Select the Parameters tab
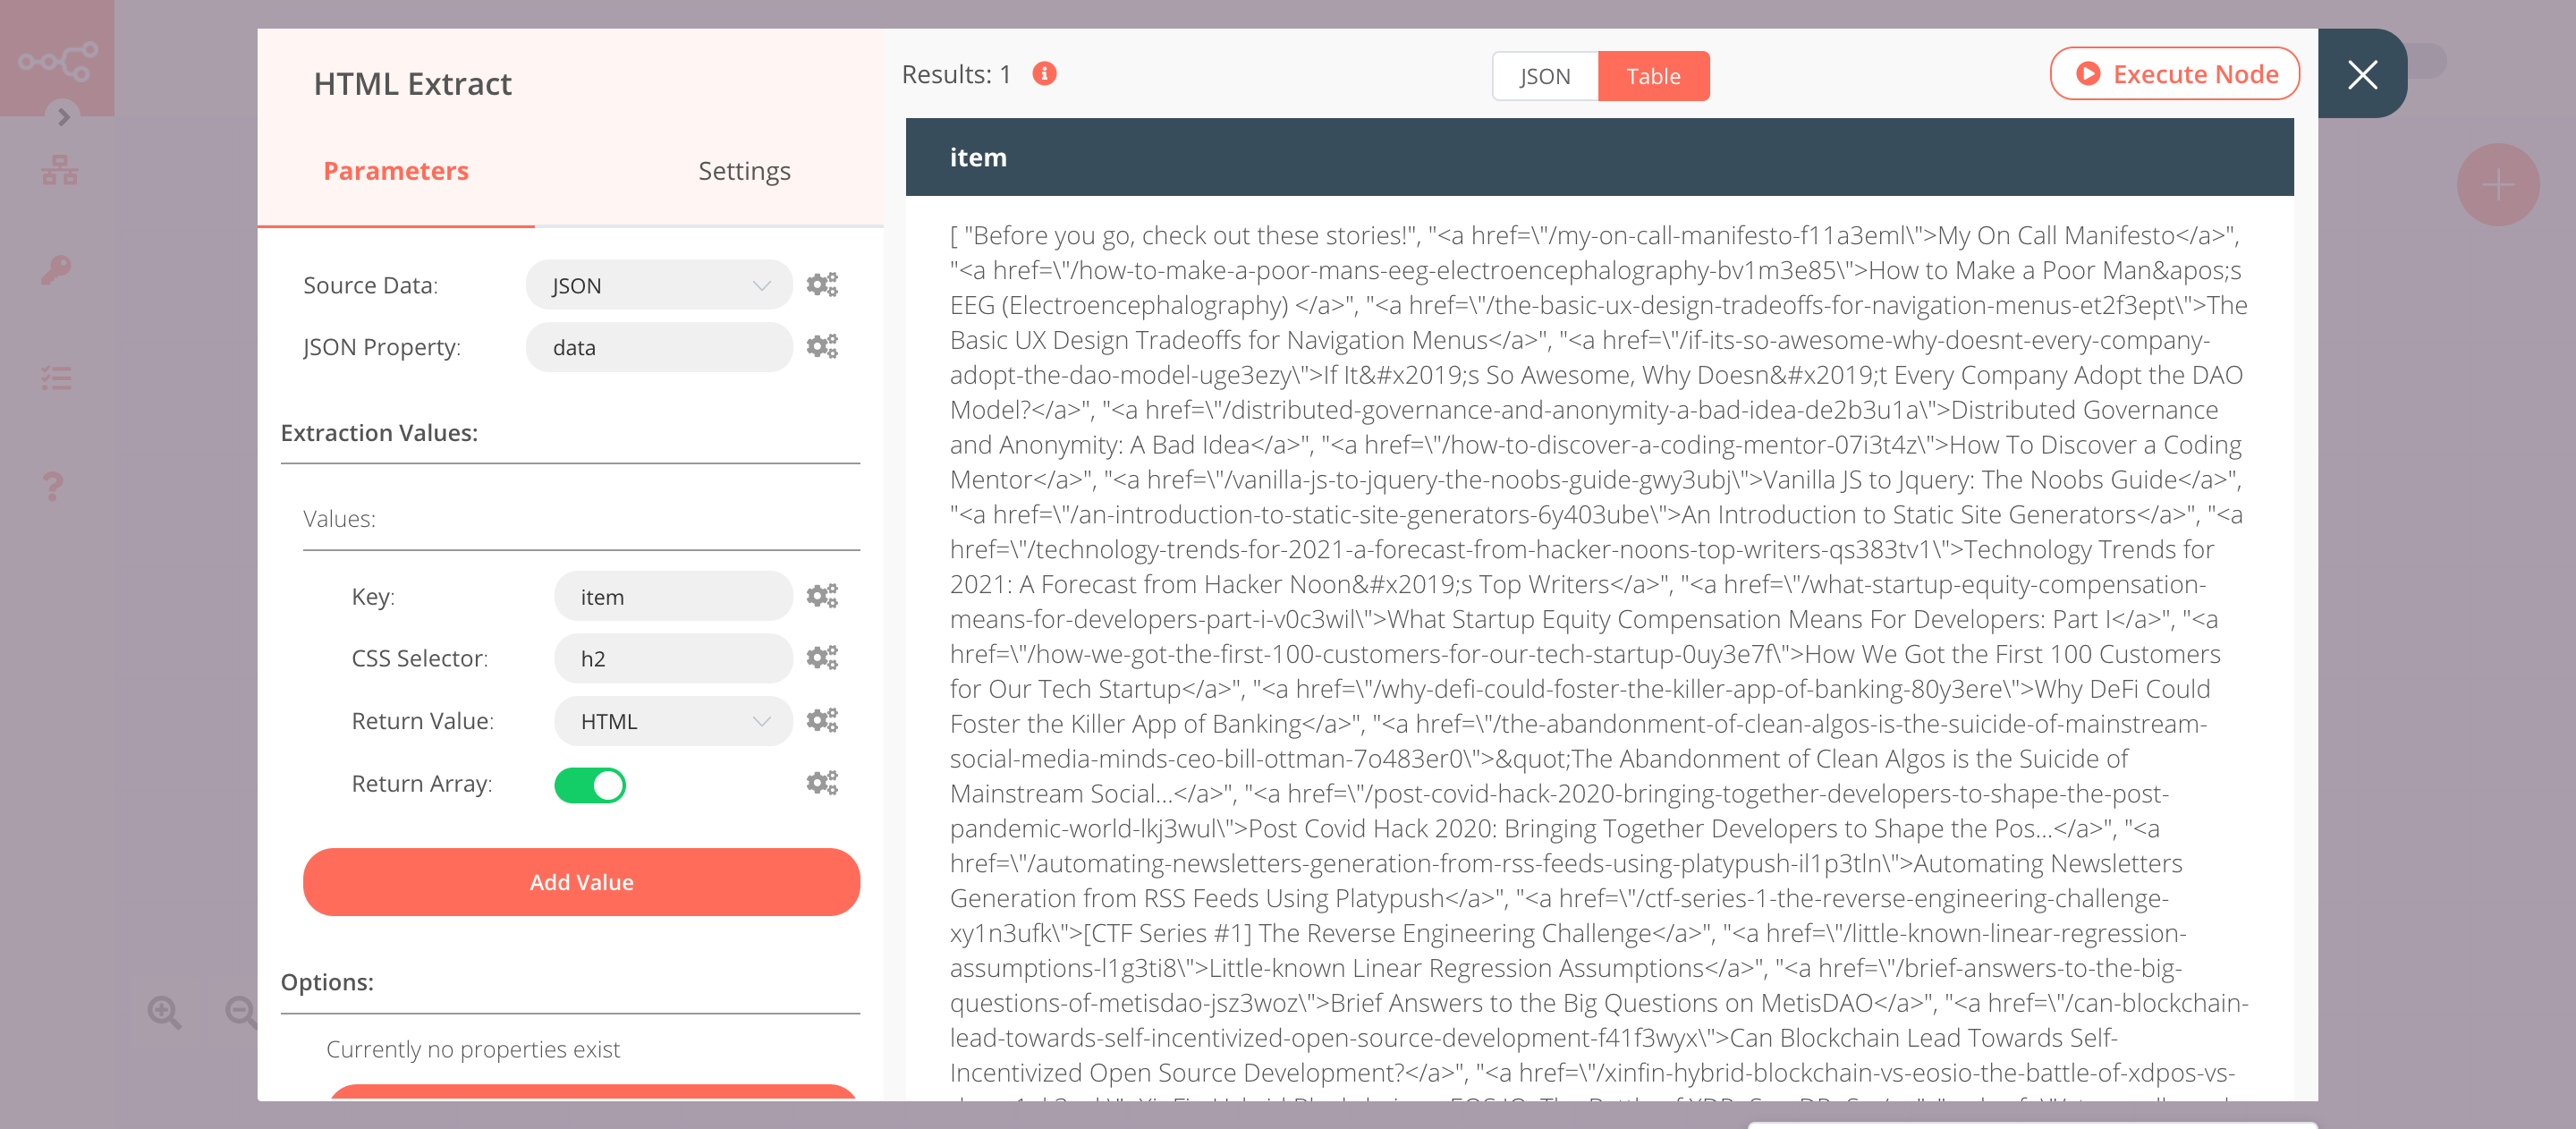Image resolution: width=2576 pixels, height=1129 pixels. pos(395,170)
